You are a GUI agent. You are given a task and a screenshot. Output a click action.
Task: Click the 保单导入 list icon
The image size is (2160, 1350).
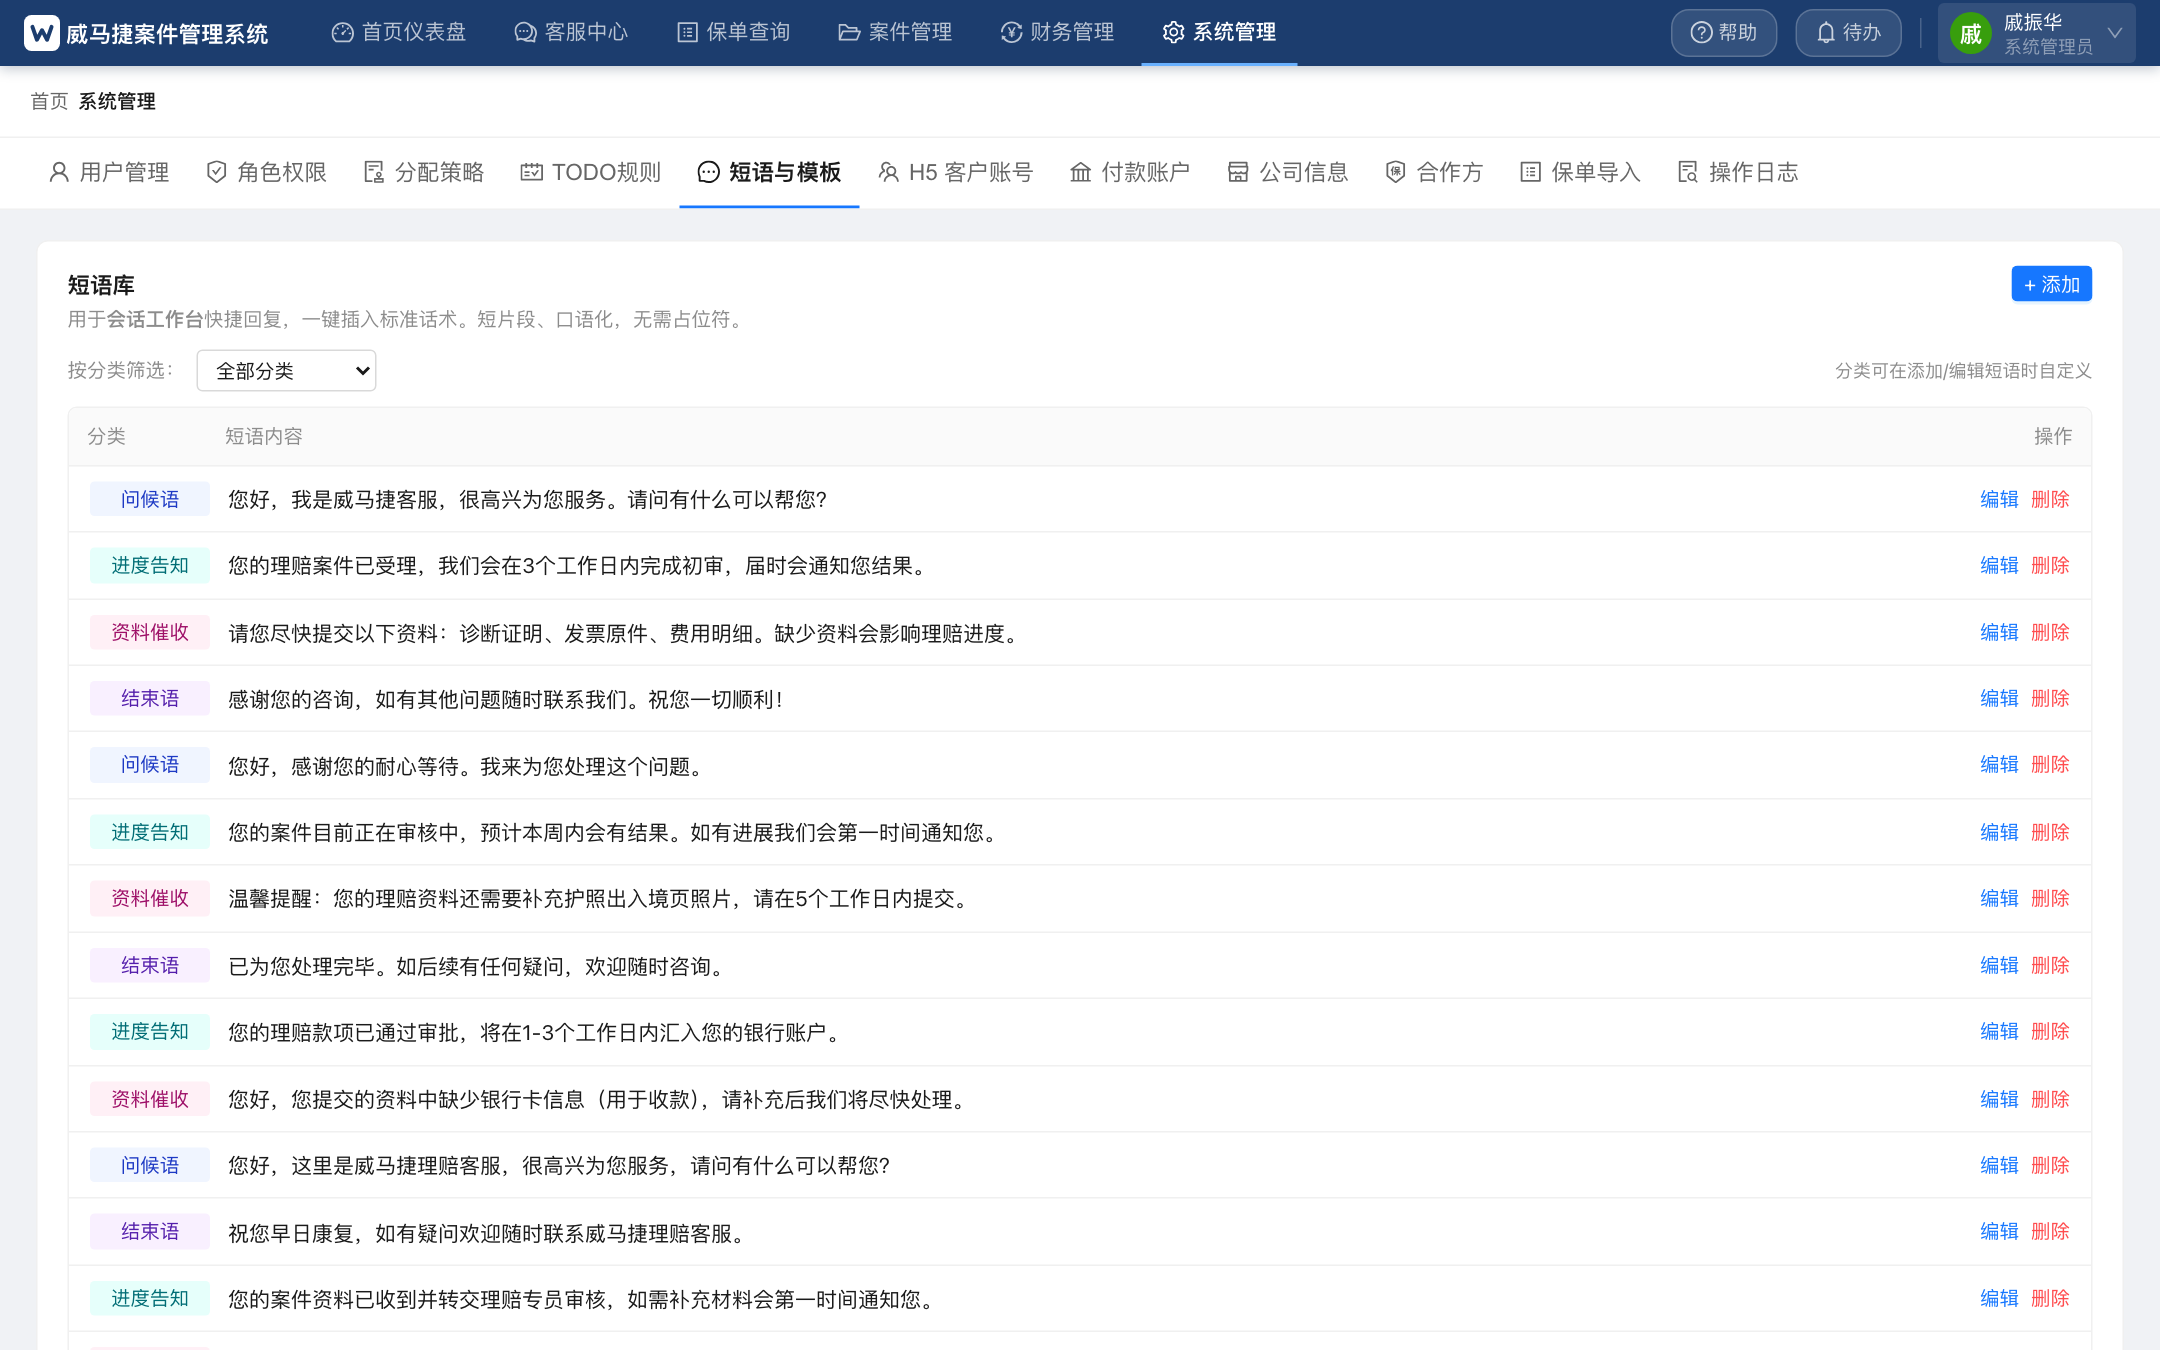point(1530,172)
